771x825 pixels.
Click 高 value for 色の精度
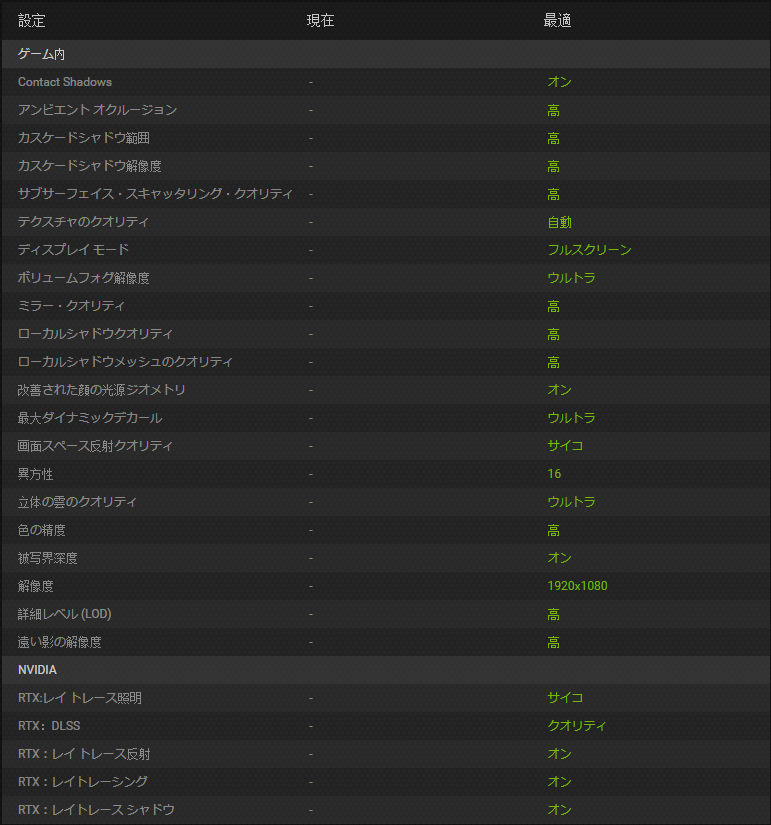553,530
